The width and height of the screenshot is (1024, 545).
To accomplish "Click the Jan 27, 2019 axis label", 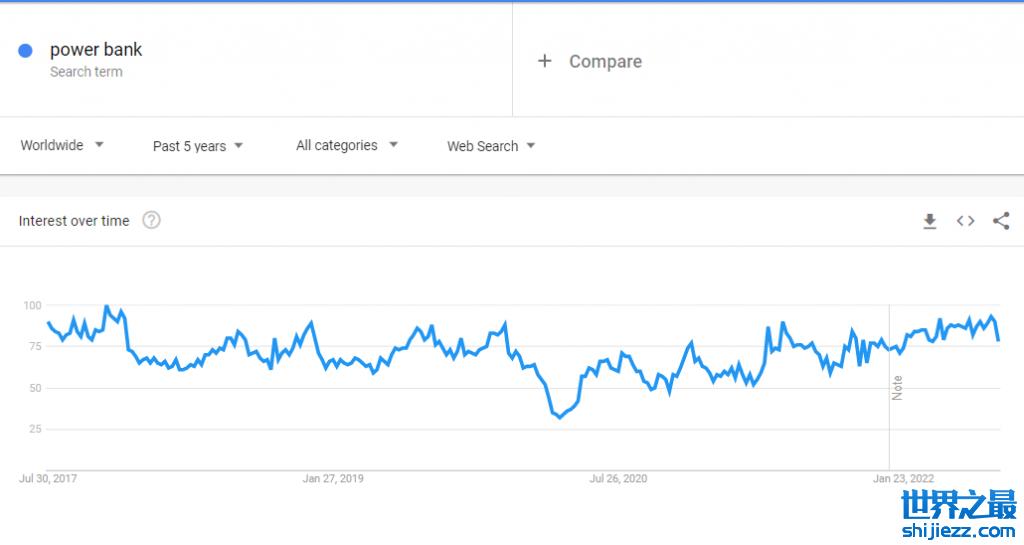I will click(x=333, y=479).
